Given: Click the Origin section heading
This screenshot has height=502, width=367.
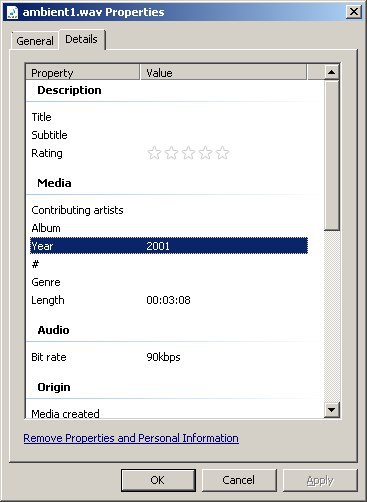Looking at the screenshot, I should tap(54, 387).
